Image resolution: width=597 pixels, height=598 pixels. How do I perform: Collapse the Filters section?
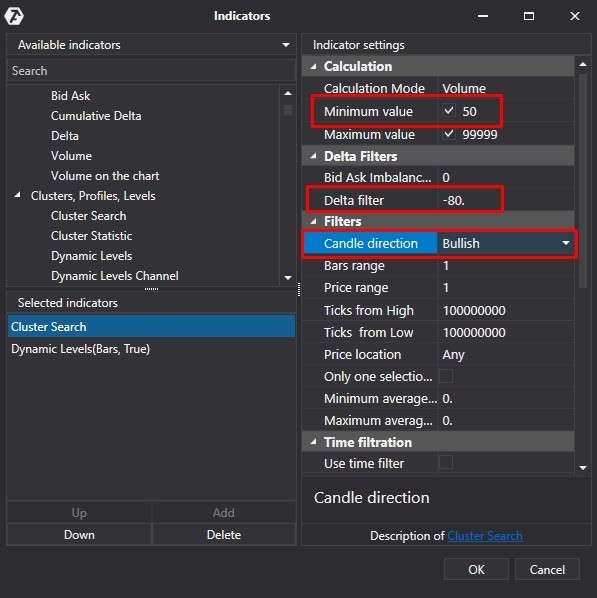(x=314, y=221)
